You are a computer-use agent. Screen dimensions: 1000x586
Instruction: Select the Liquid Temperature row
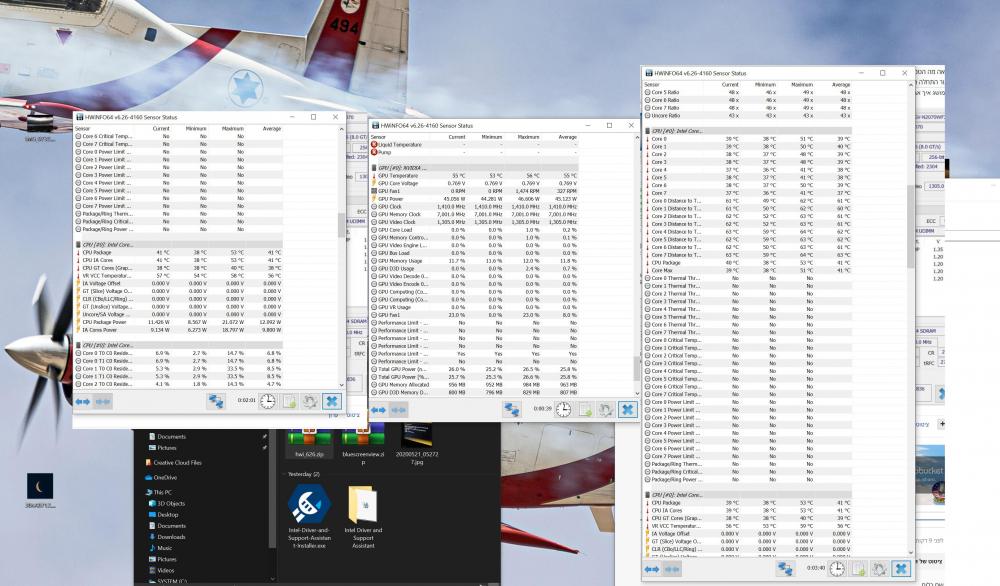[473, 145]
